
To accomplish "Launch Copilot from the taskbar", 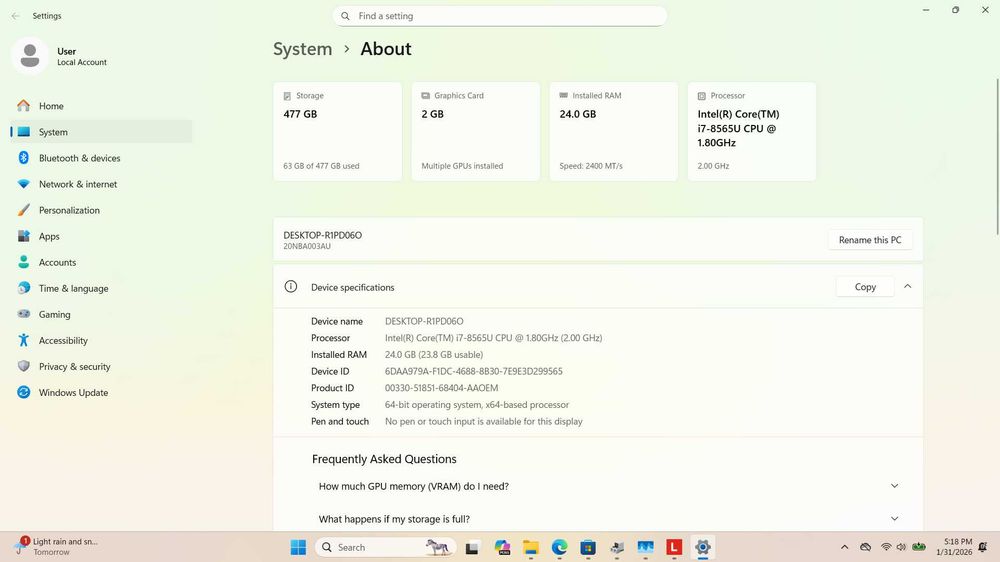I will pyautogui.click(x=503, y=547).
